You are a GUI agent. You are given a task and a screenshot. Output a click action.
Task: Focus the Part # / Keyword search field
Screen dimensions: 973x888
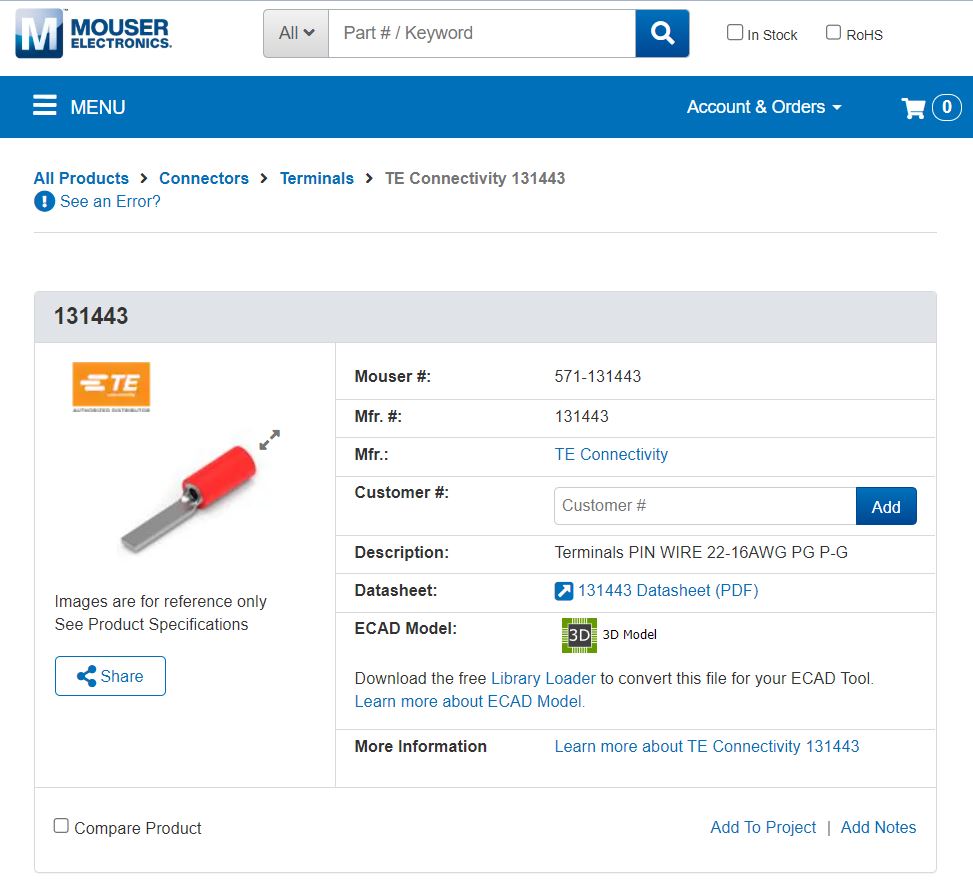click(482, 33)
